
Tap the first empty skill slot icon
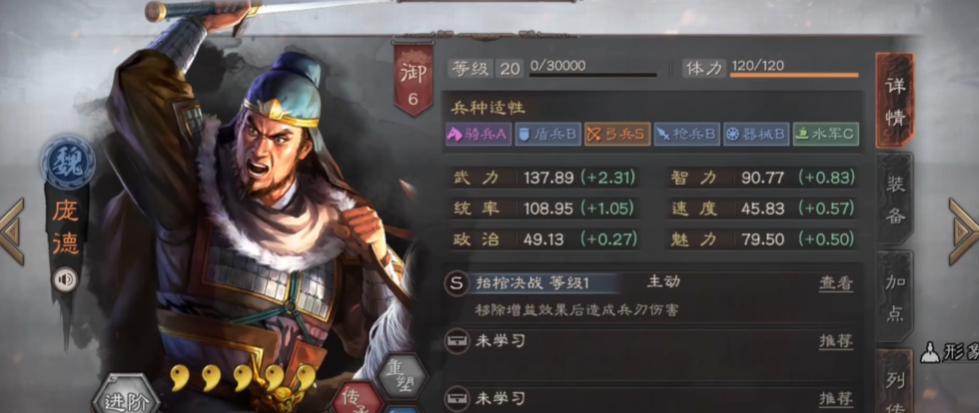[x=457, y=341]
